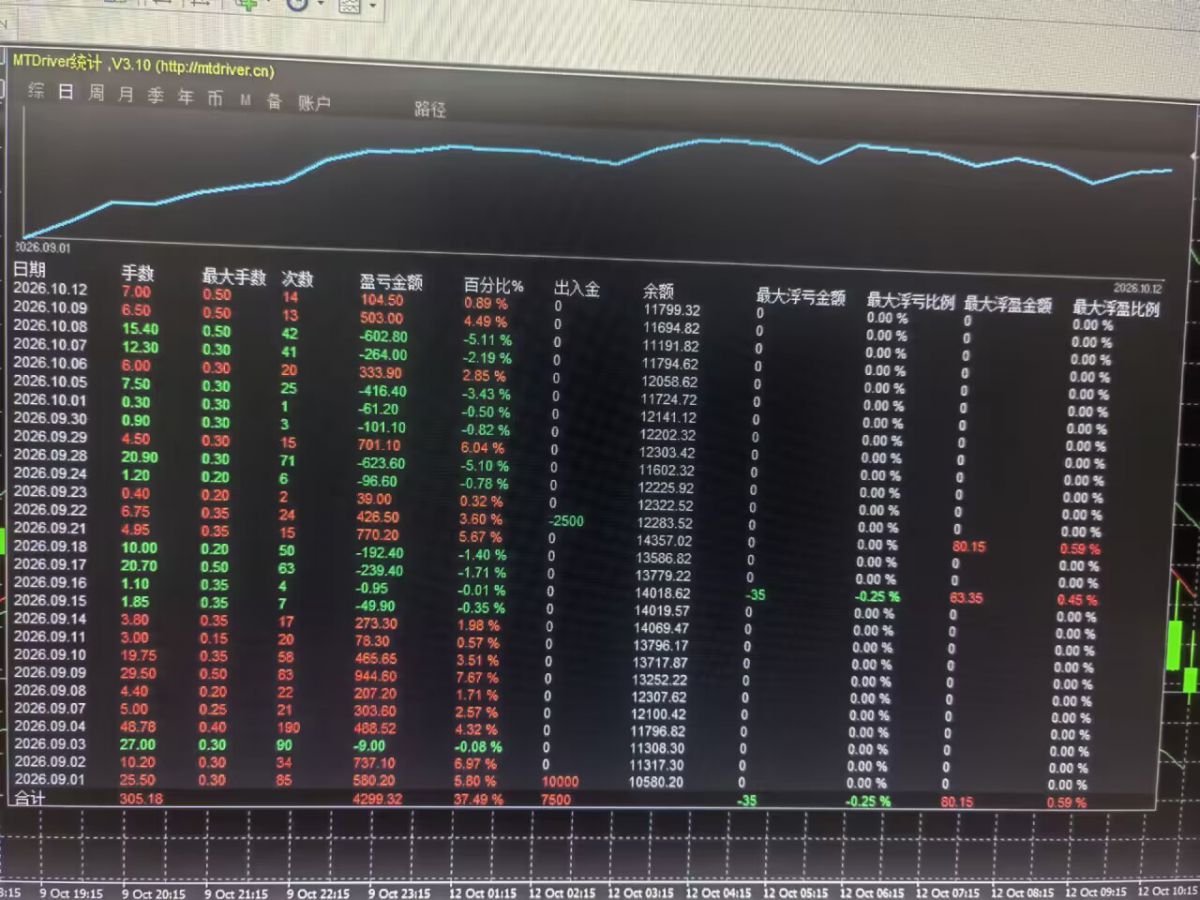The height and width of the screenshot is (900, 1200).
Task: Click the 最大浮盈比例 column header
Action: tap(1116, 307)
